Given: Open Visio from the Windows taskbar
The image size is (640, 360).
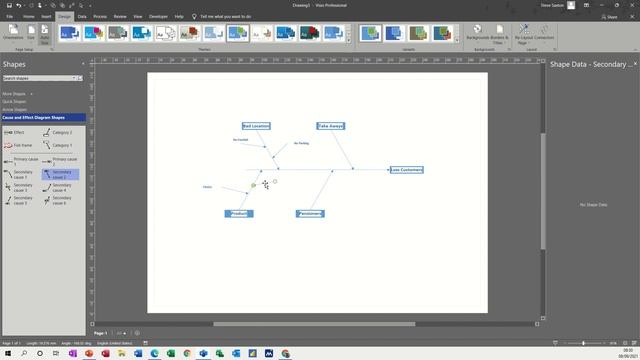Looking at the screenshot, I should 203,353.
